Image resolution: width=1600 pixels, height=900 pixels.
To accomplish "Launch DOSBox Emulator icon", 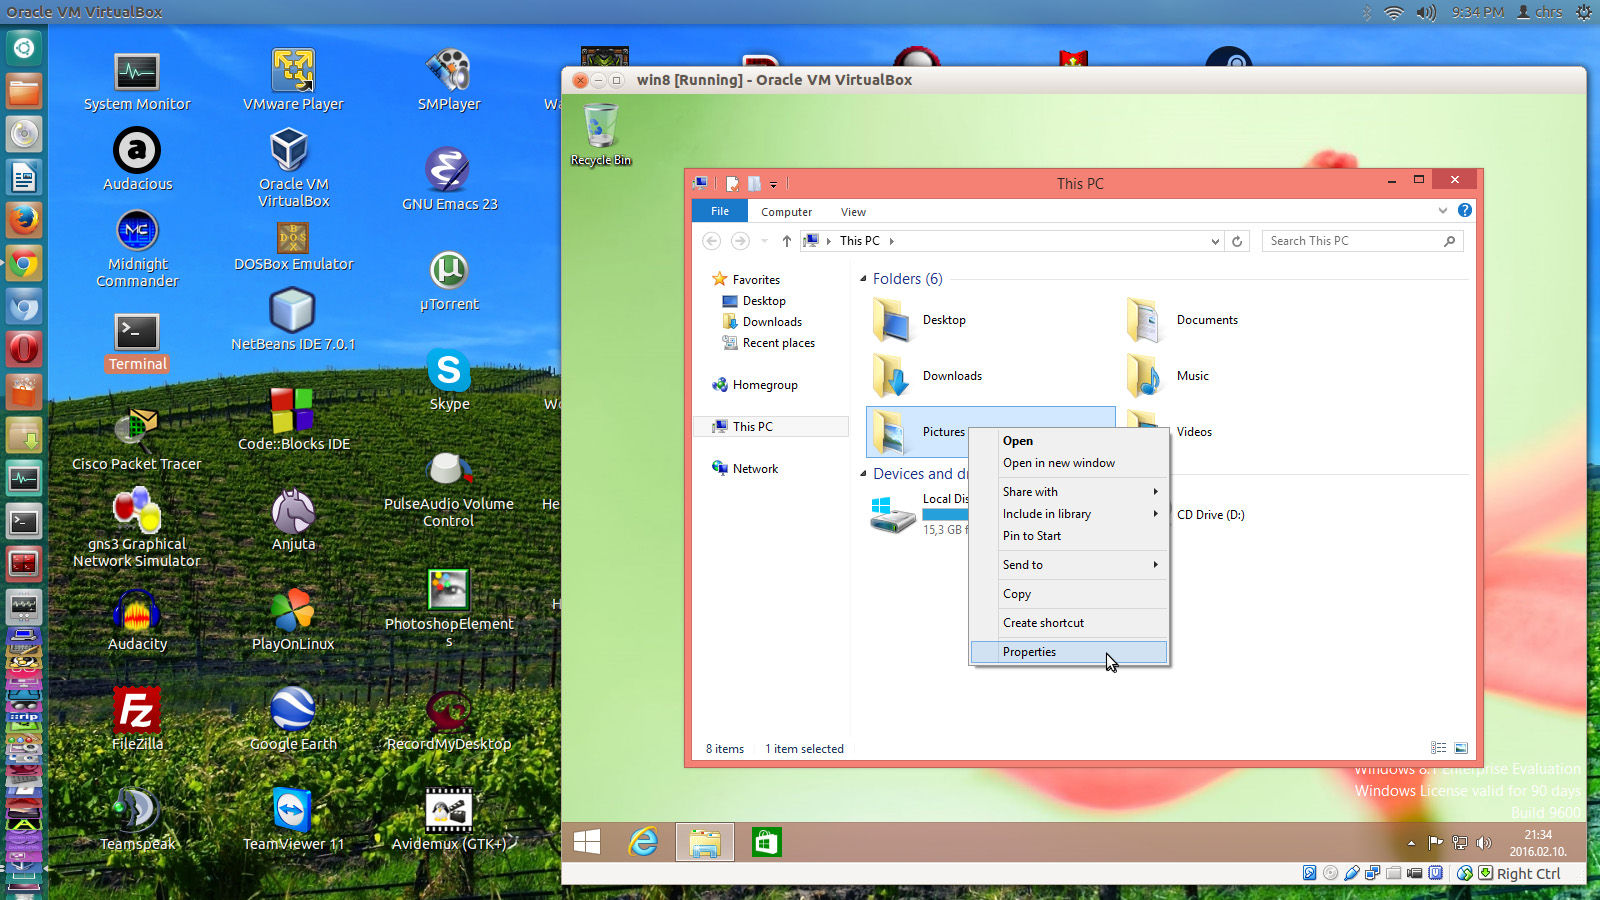I will (293, 246).
